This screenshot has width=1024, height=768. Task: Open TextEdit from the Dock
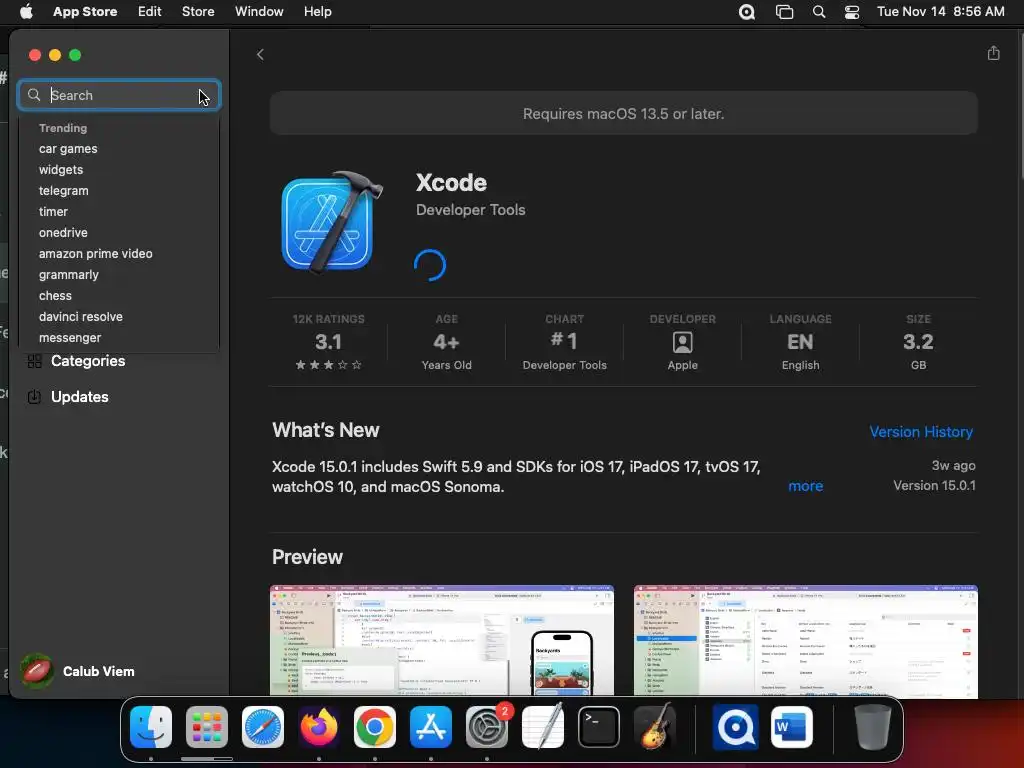tap(543, 727)
